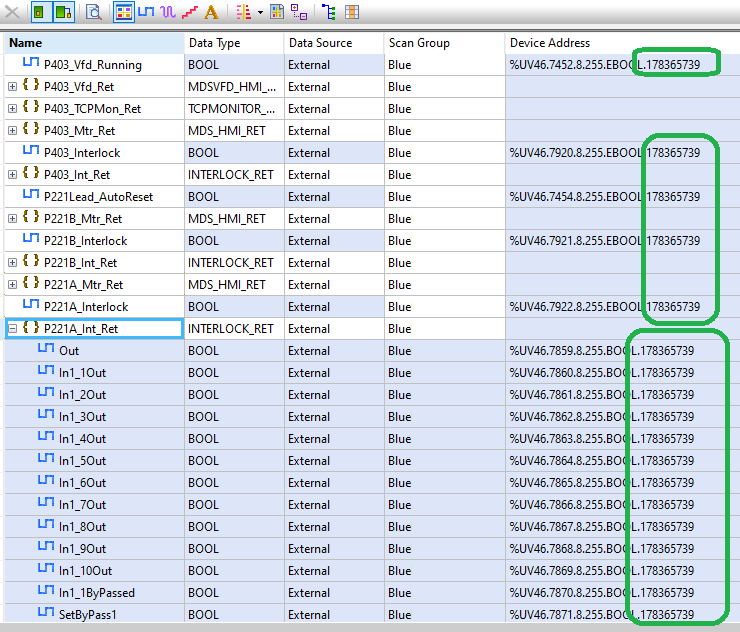This screenshot has width=740, height=632.
Task: Click the blue-green tree hierarchy icon
Action: 328,12
